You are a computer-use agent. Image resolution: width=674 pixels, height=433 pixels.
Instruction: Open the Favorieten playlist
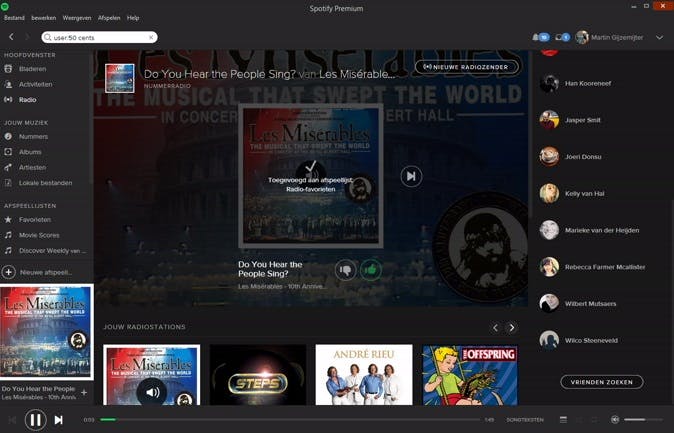(x=35, y=220)
